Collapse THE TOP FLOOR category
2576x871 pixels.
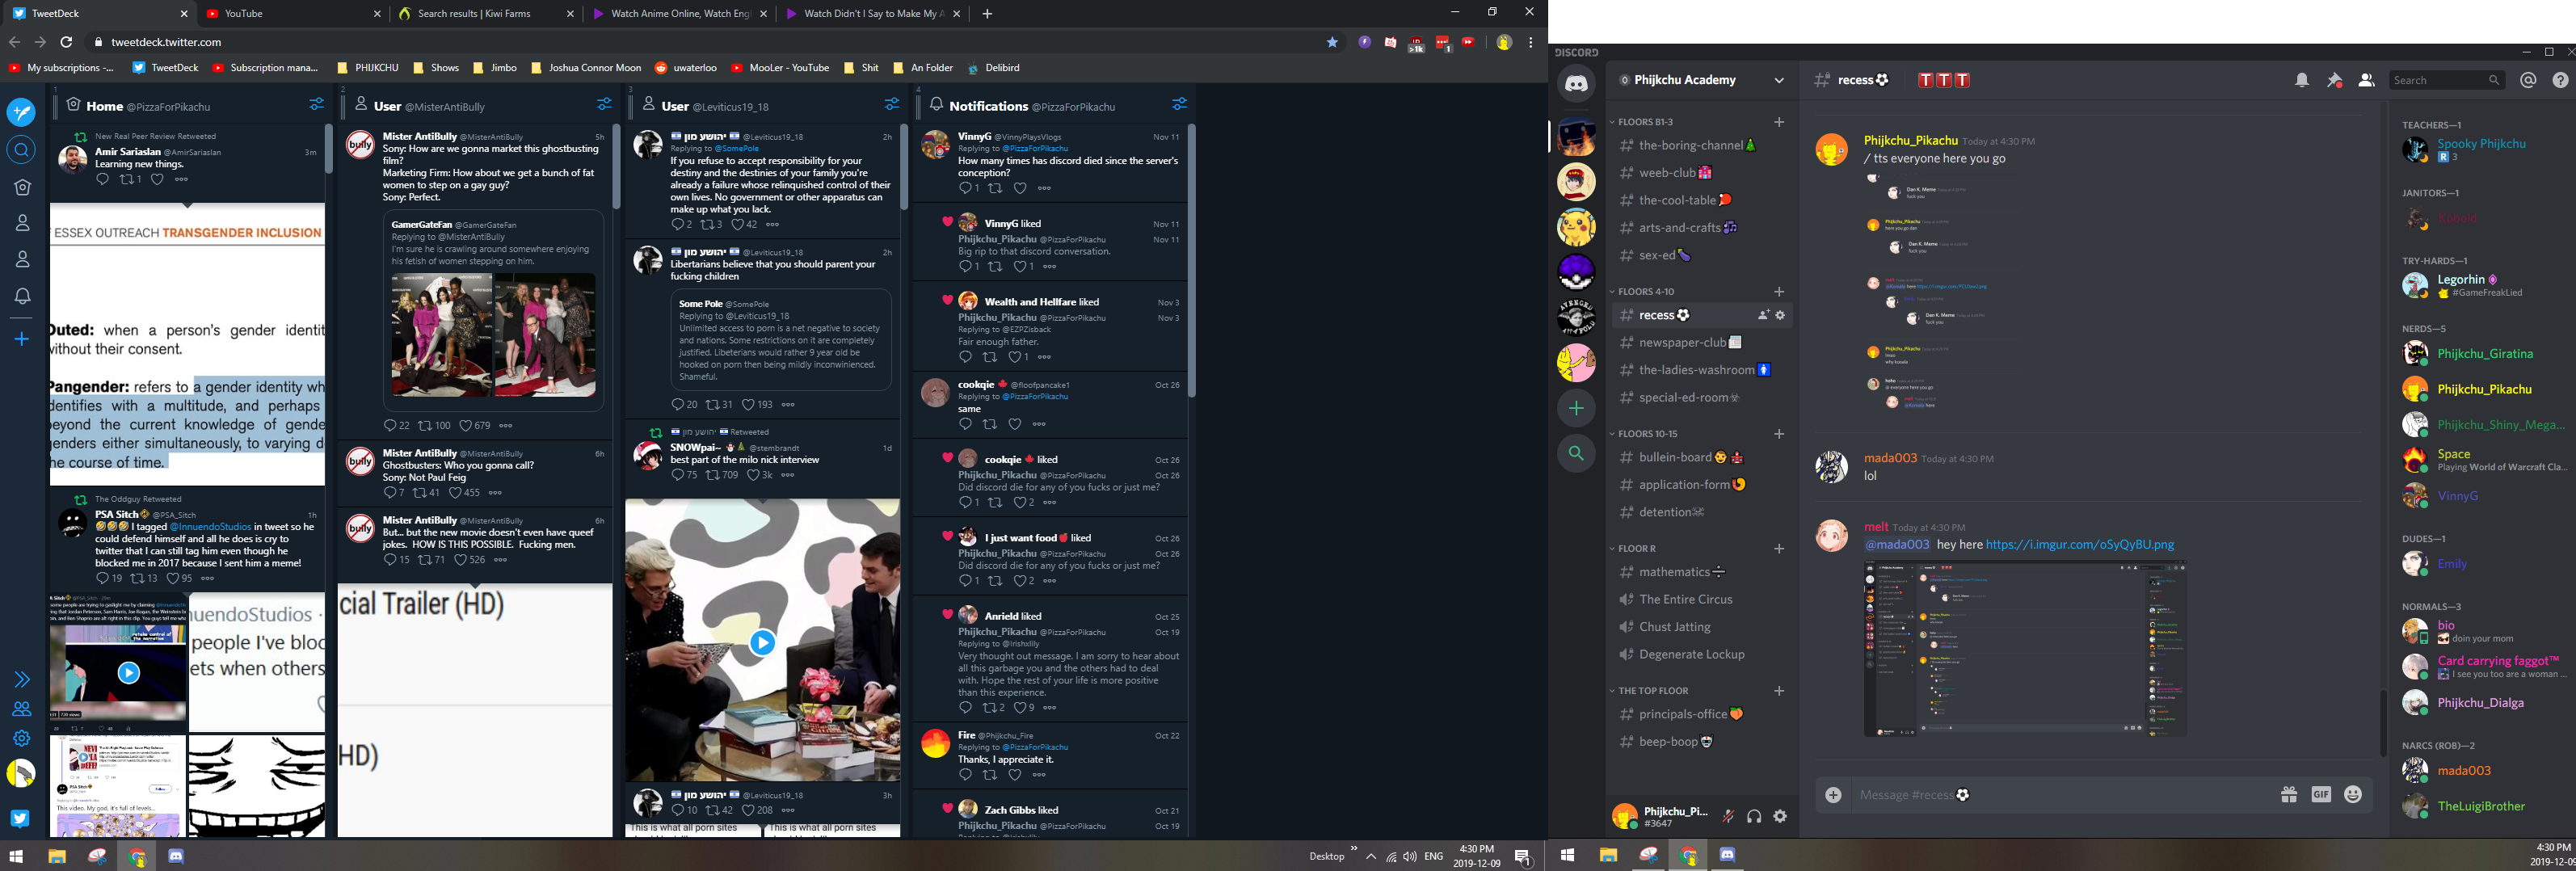(x=1649, y=691)
